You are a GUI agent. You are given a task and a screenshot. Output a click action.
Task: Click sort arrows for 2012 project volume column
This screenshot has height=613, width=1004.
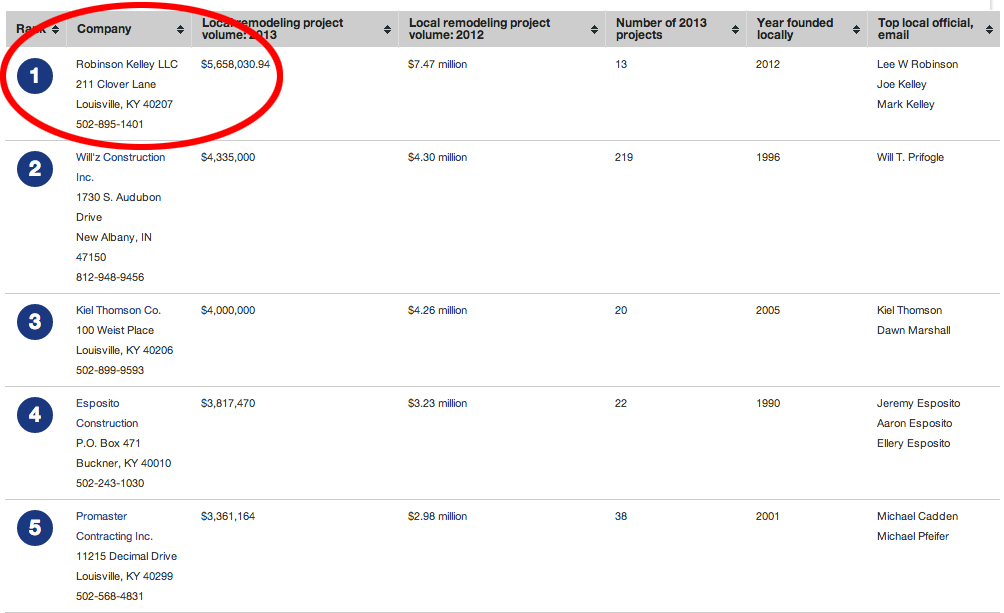pos(595,30)
